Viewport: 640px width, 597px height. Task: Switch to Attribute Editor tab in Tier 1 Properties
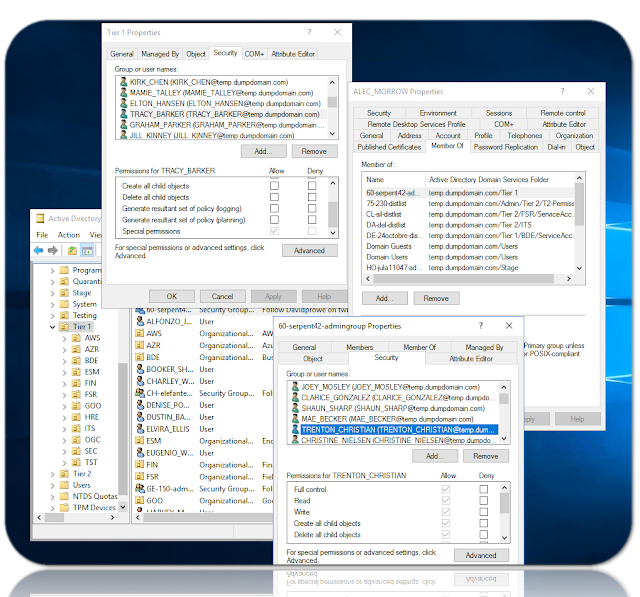tap(293, 54)
